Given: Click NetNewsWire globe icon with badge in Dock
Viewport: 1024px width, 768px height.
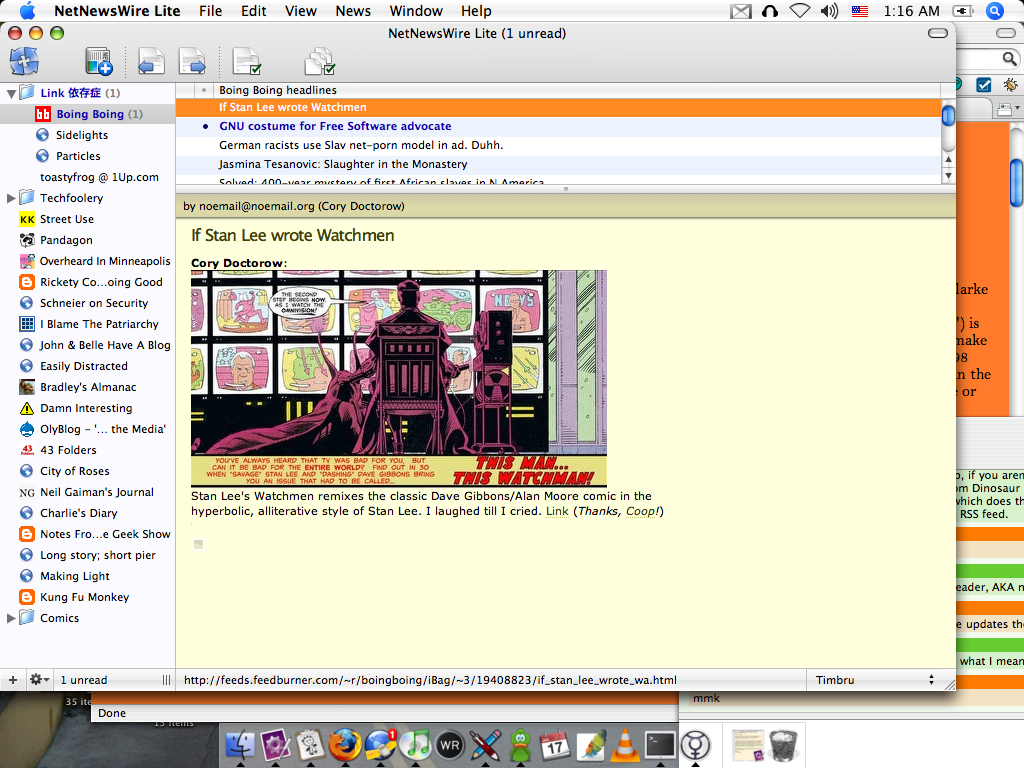Looking at the screenshot, I should click(x=380, y=744).
